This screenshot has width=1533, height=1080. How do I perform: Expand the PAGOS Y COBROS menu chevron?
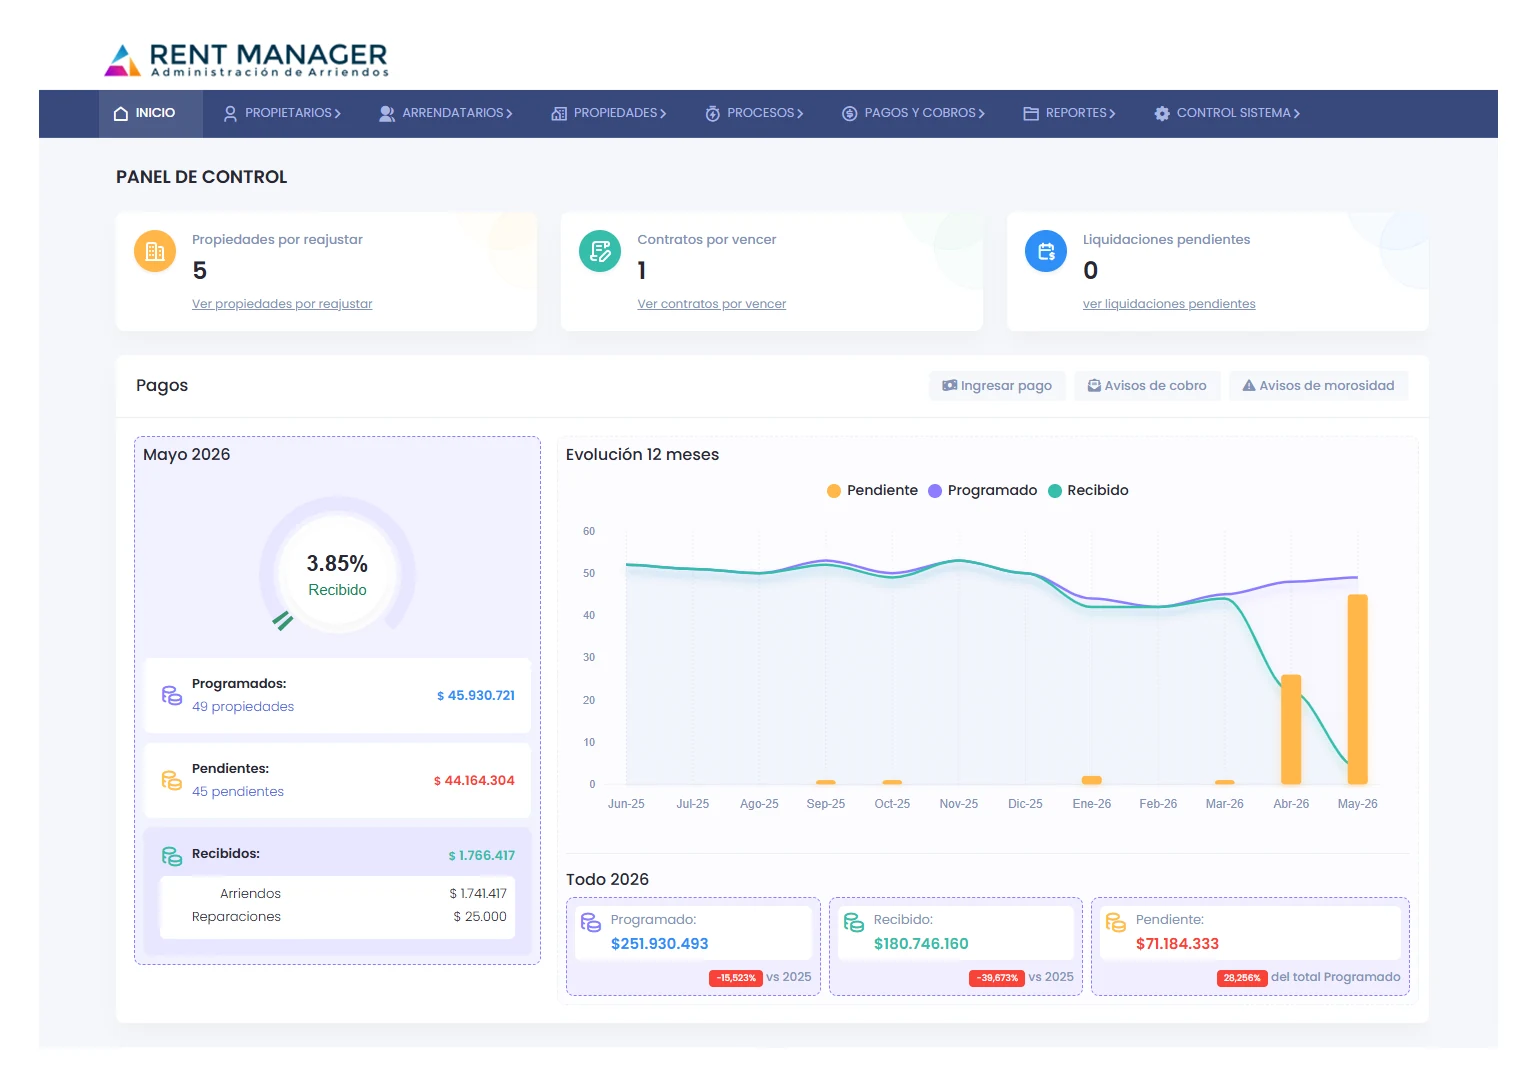[x=982, y=114]
